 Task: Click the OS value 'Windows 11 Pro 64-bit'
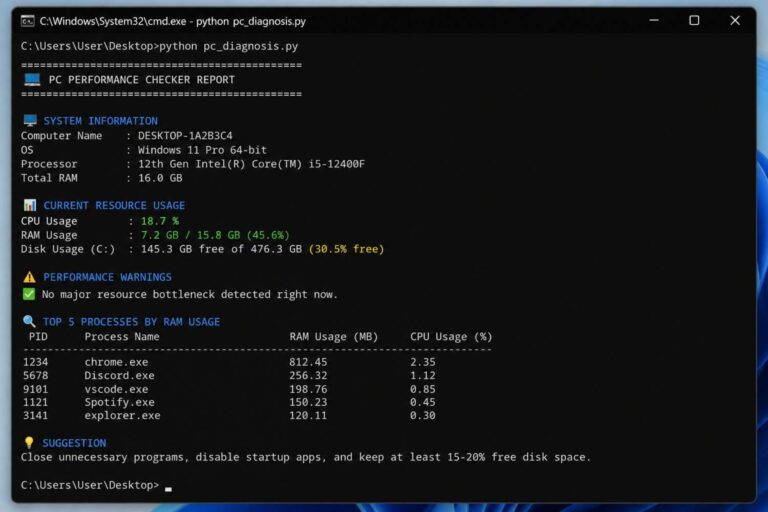202,150
